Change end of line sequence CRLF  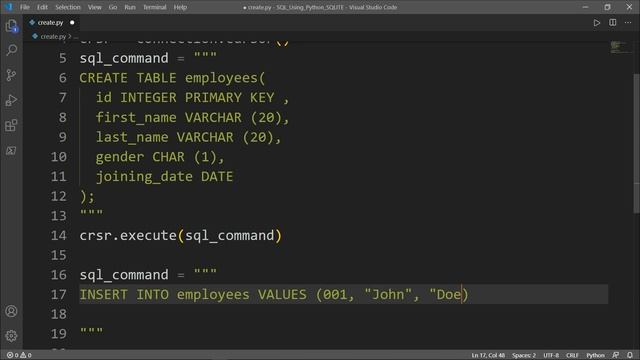coord(572,355)
